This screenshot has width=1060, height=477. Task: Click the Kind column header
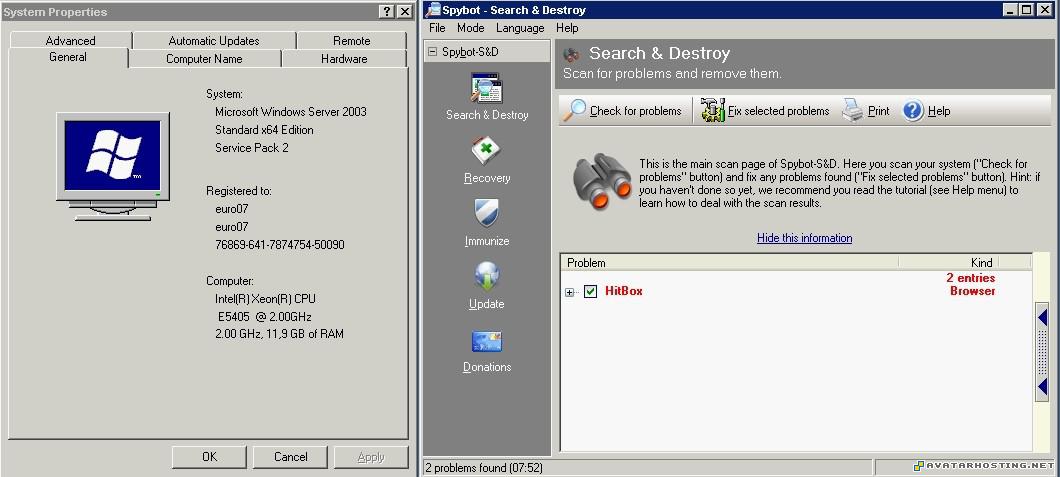(x=948, y=262)
